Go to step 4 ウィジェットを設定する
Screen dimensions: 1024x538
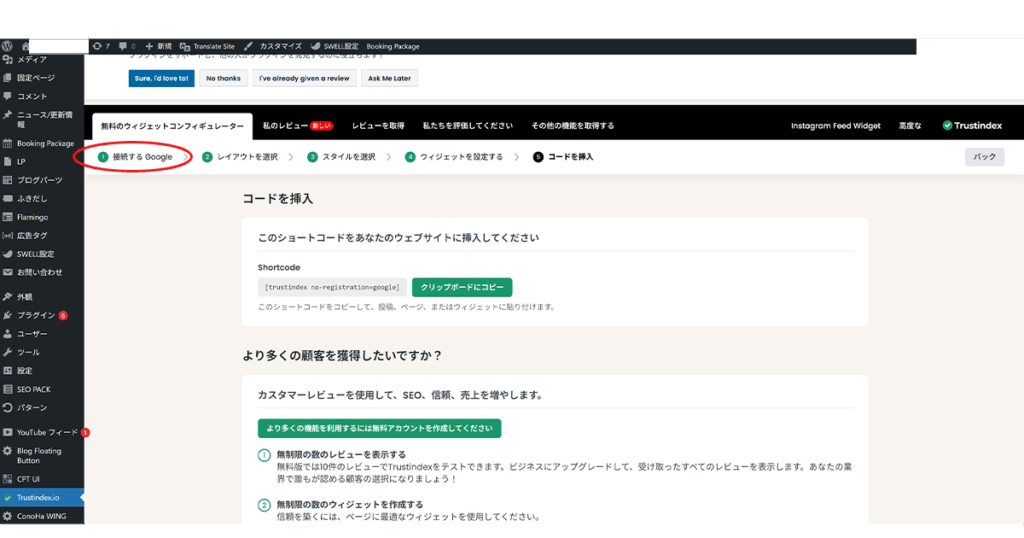453,157
